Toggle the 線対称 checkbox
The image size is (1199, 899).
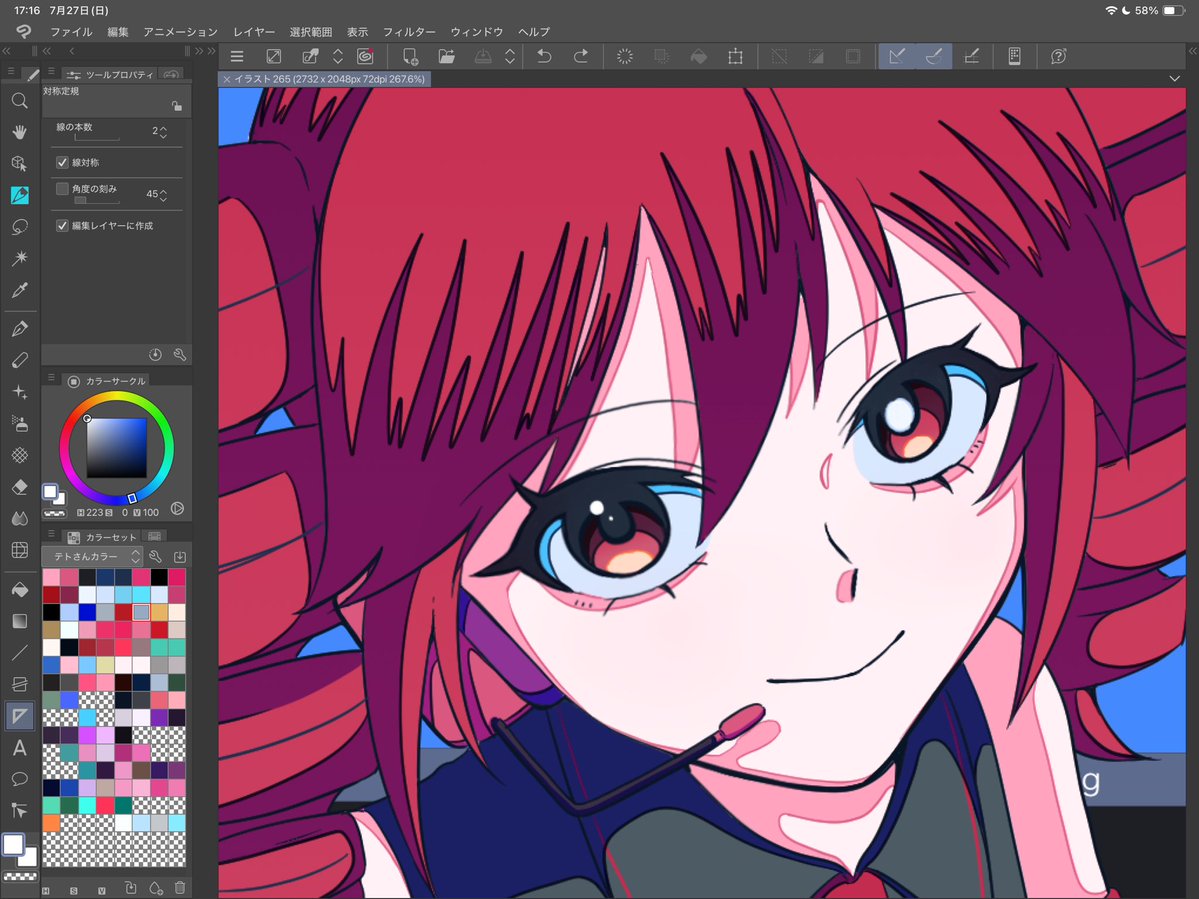63,162
